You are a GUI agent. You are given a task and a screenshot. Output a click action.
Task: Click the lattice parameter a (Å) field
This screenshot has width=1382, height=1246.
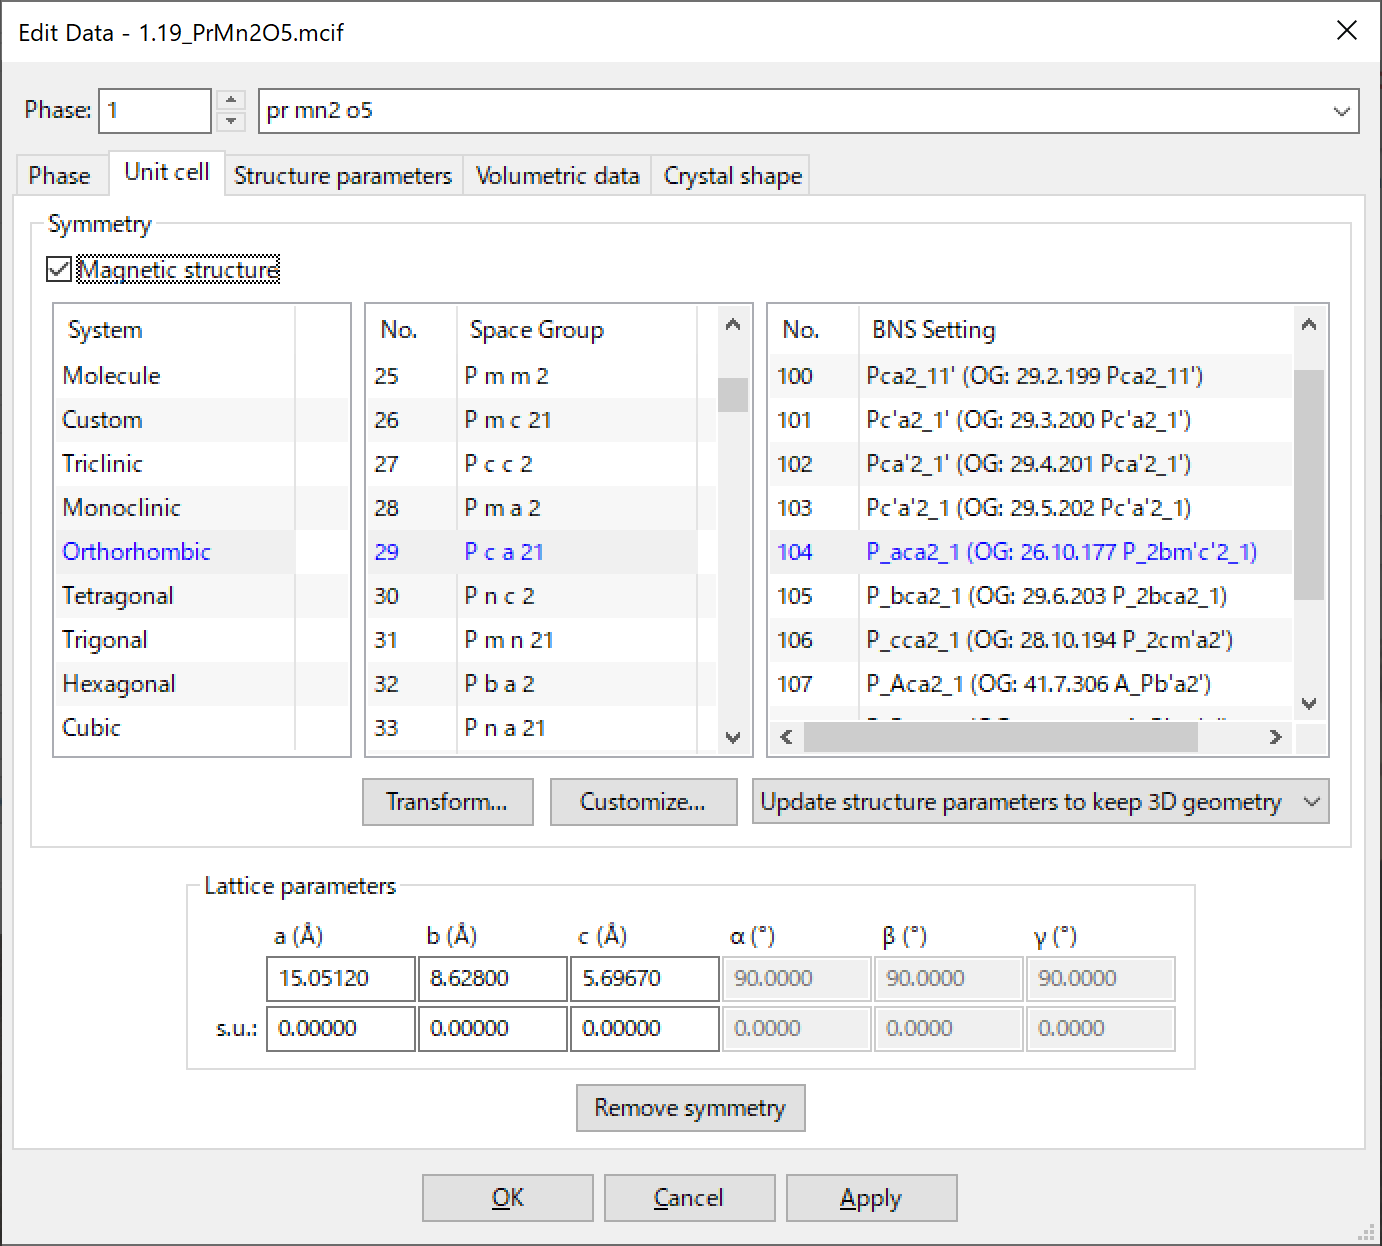point(340,978)
